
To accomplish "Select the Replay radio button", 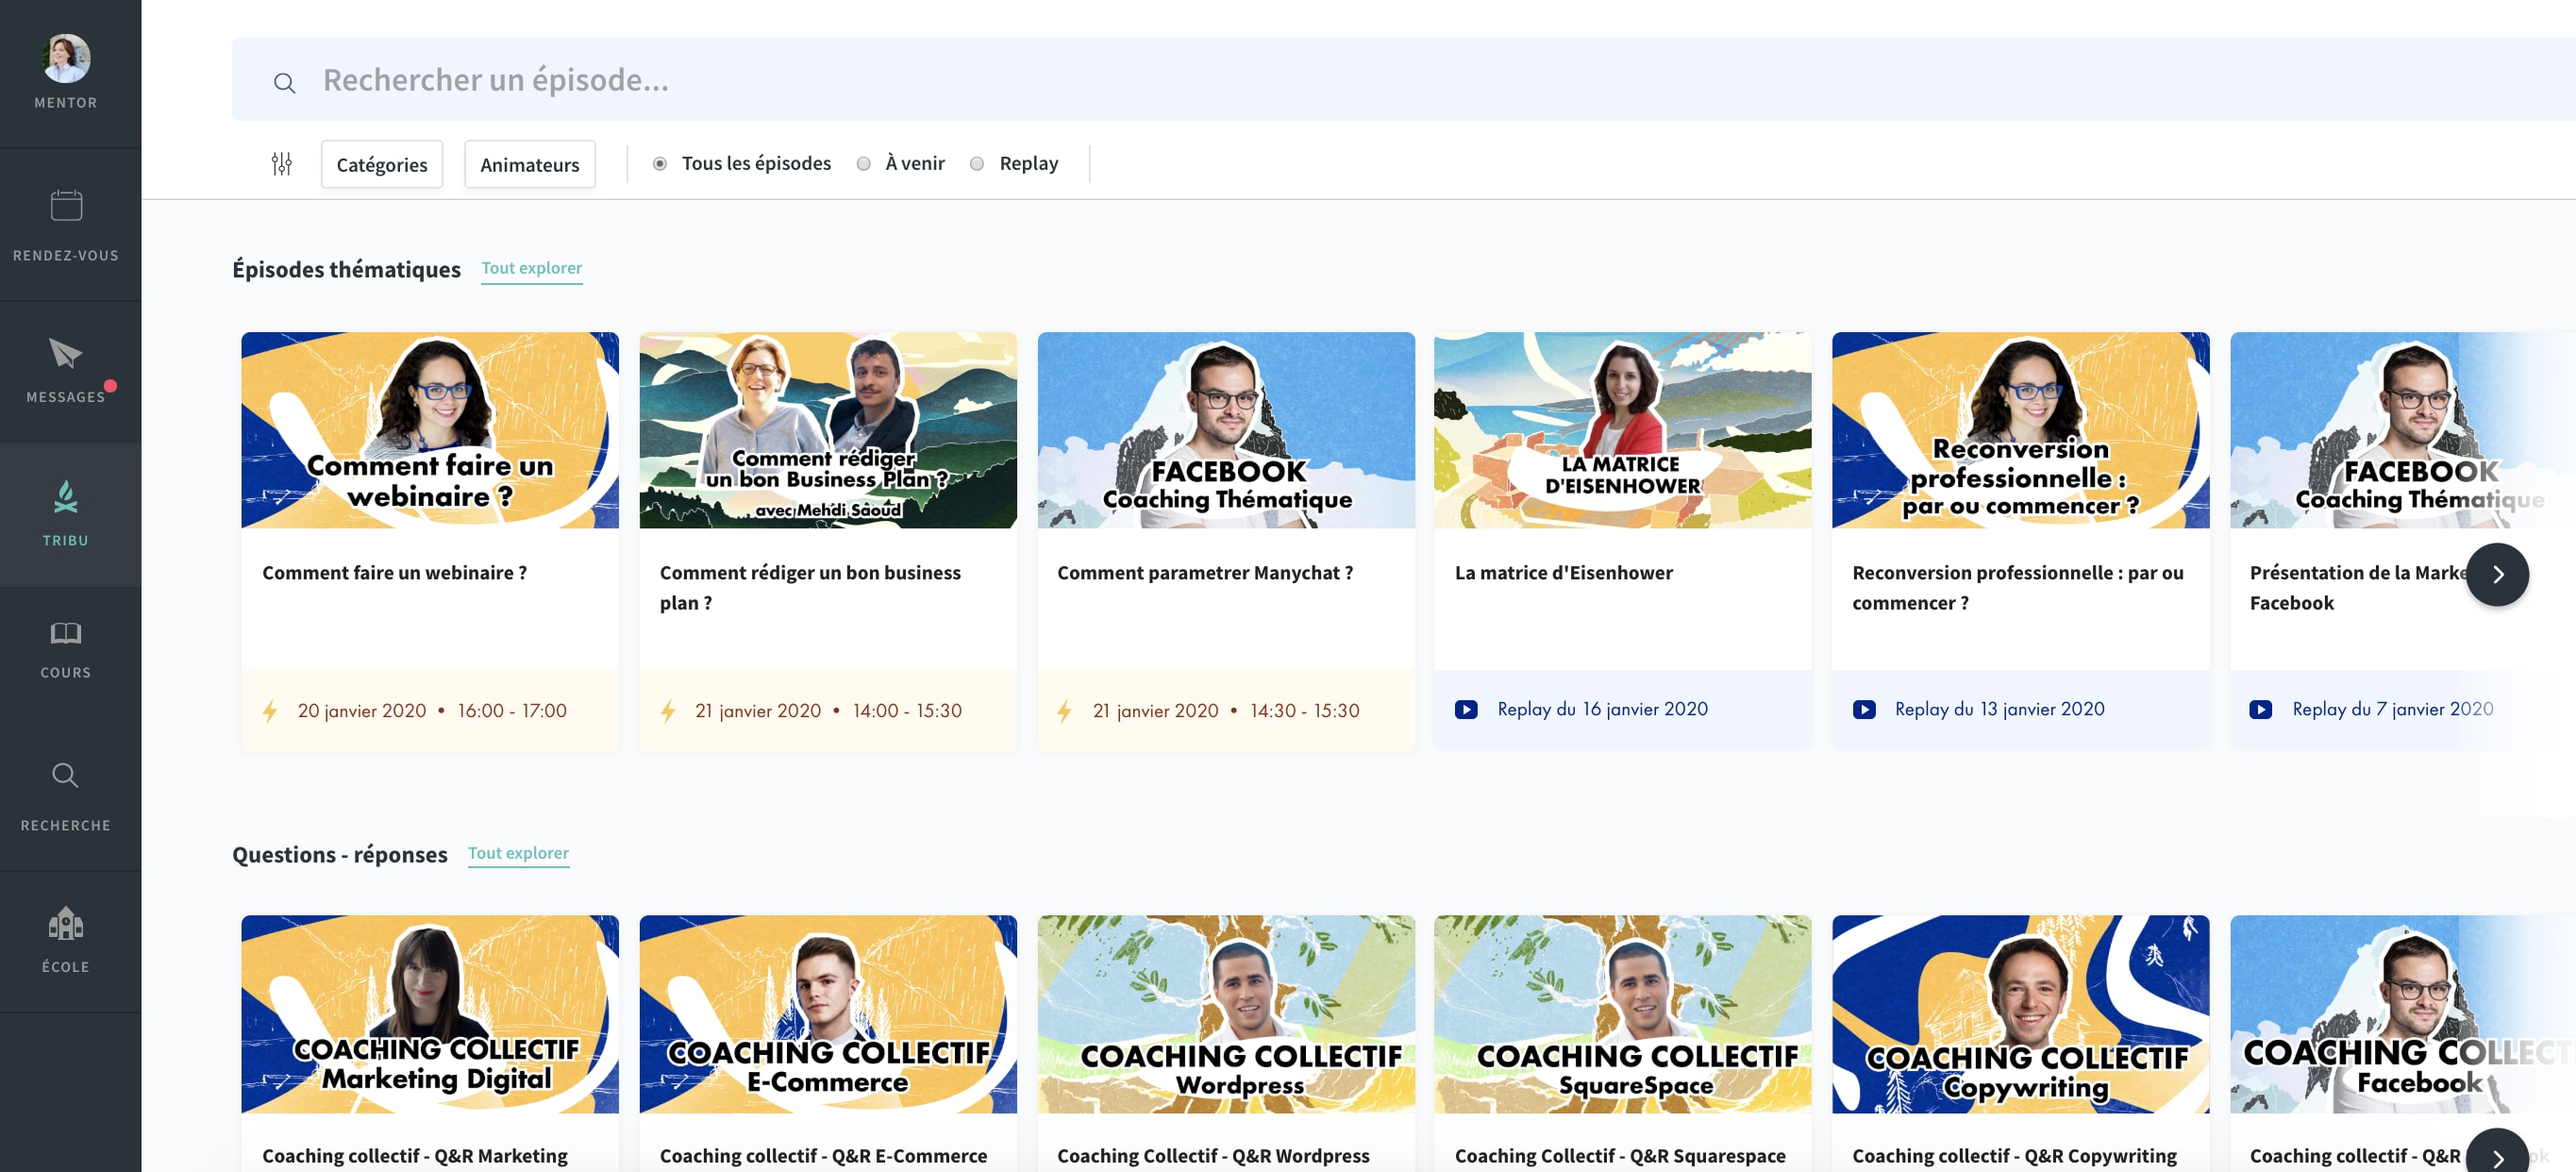I will point(977,164).
